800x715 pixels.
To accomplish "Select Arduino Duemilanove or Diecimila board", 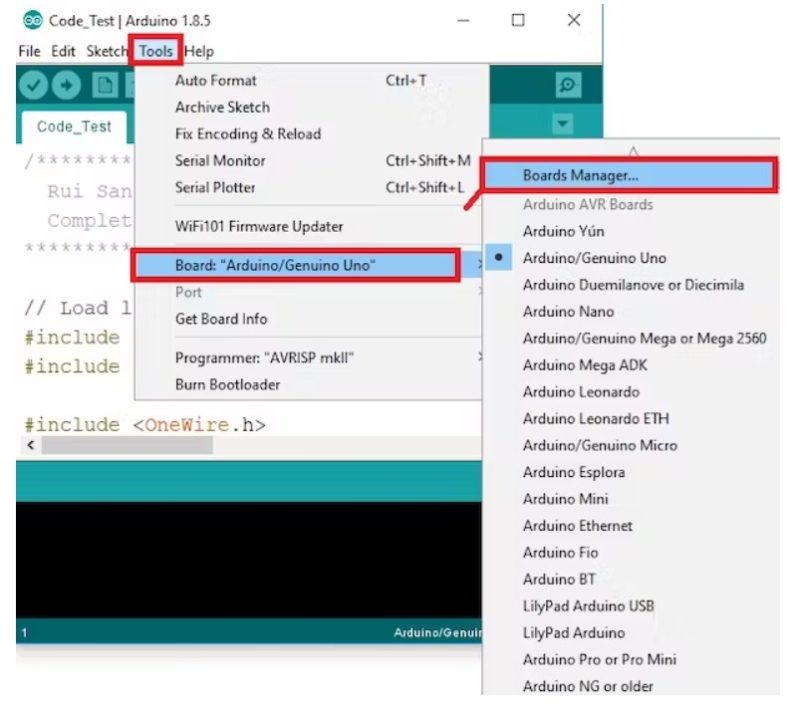I will click(x=631, y=285).
